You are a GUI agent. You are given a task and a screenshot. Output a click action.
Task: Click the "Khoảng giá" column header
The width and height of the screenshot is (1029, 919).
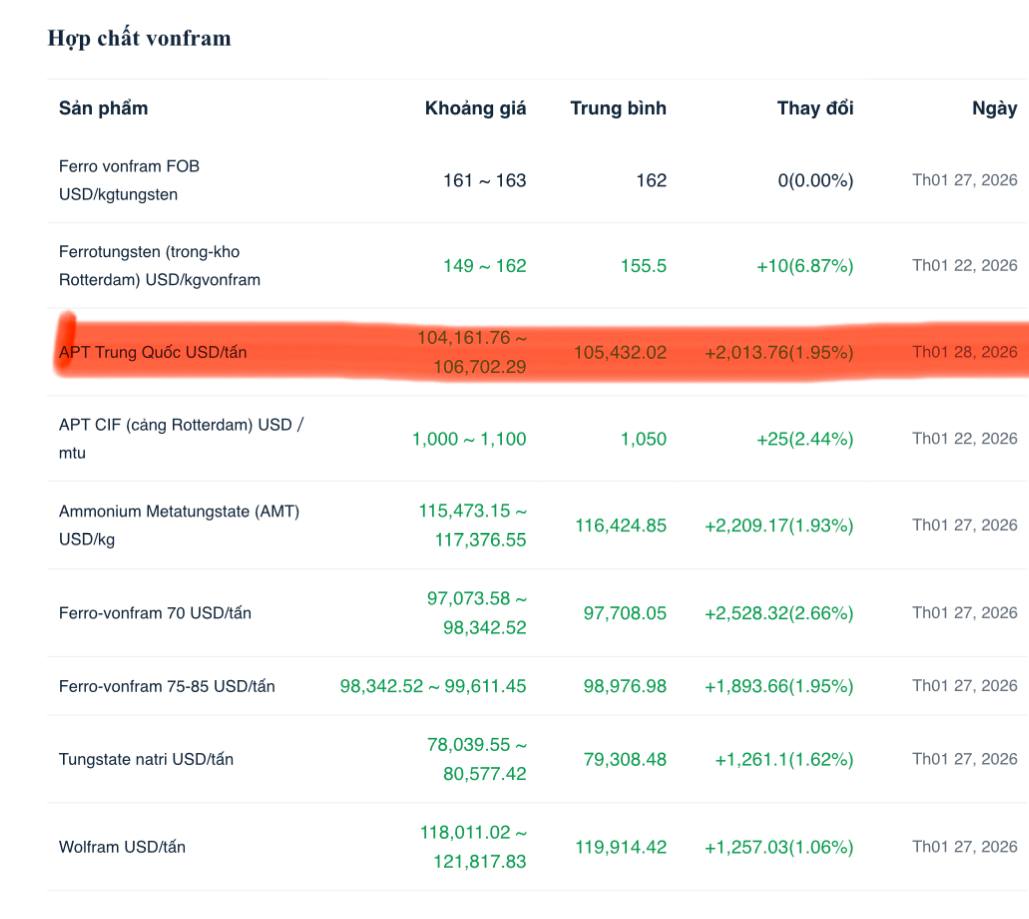click(475, 108)
